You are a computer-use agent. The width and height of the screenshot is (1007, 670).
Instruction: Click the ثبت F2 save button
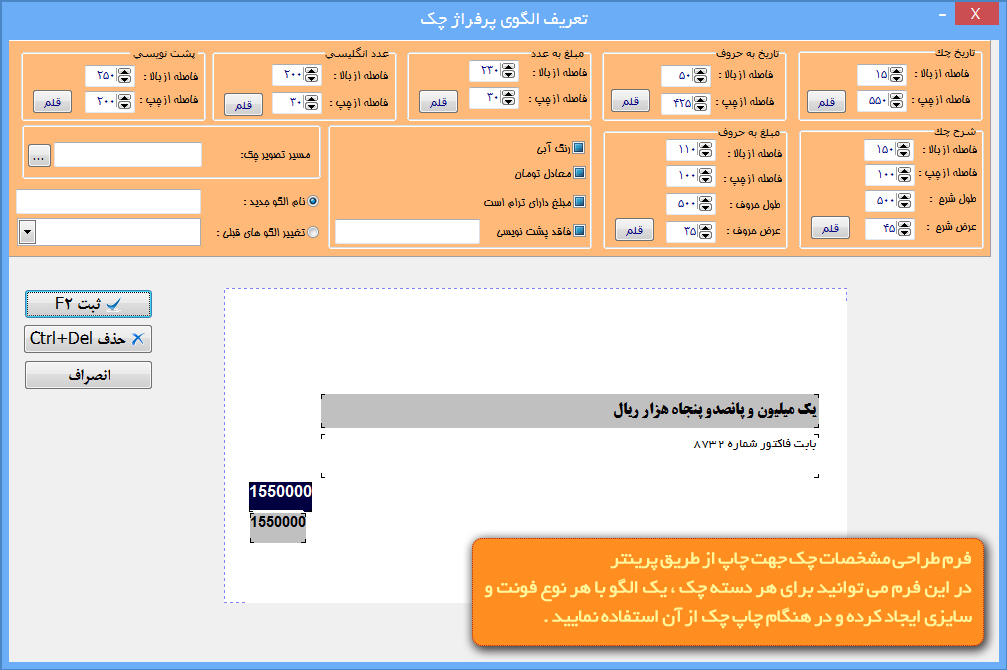[88, 304]
